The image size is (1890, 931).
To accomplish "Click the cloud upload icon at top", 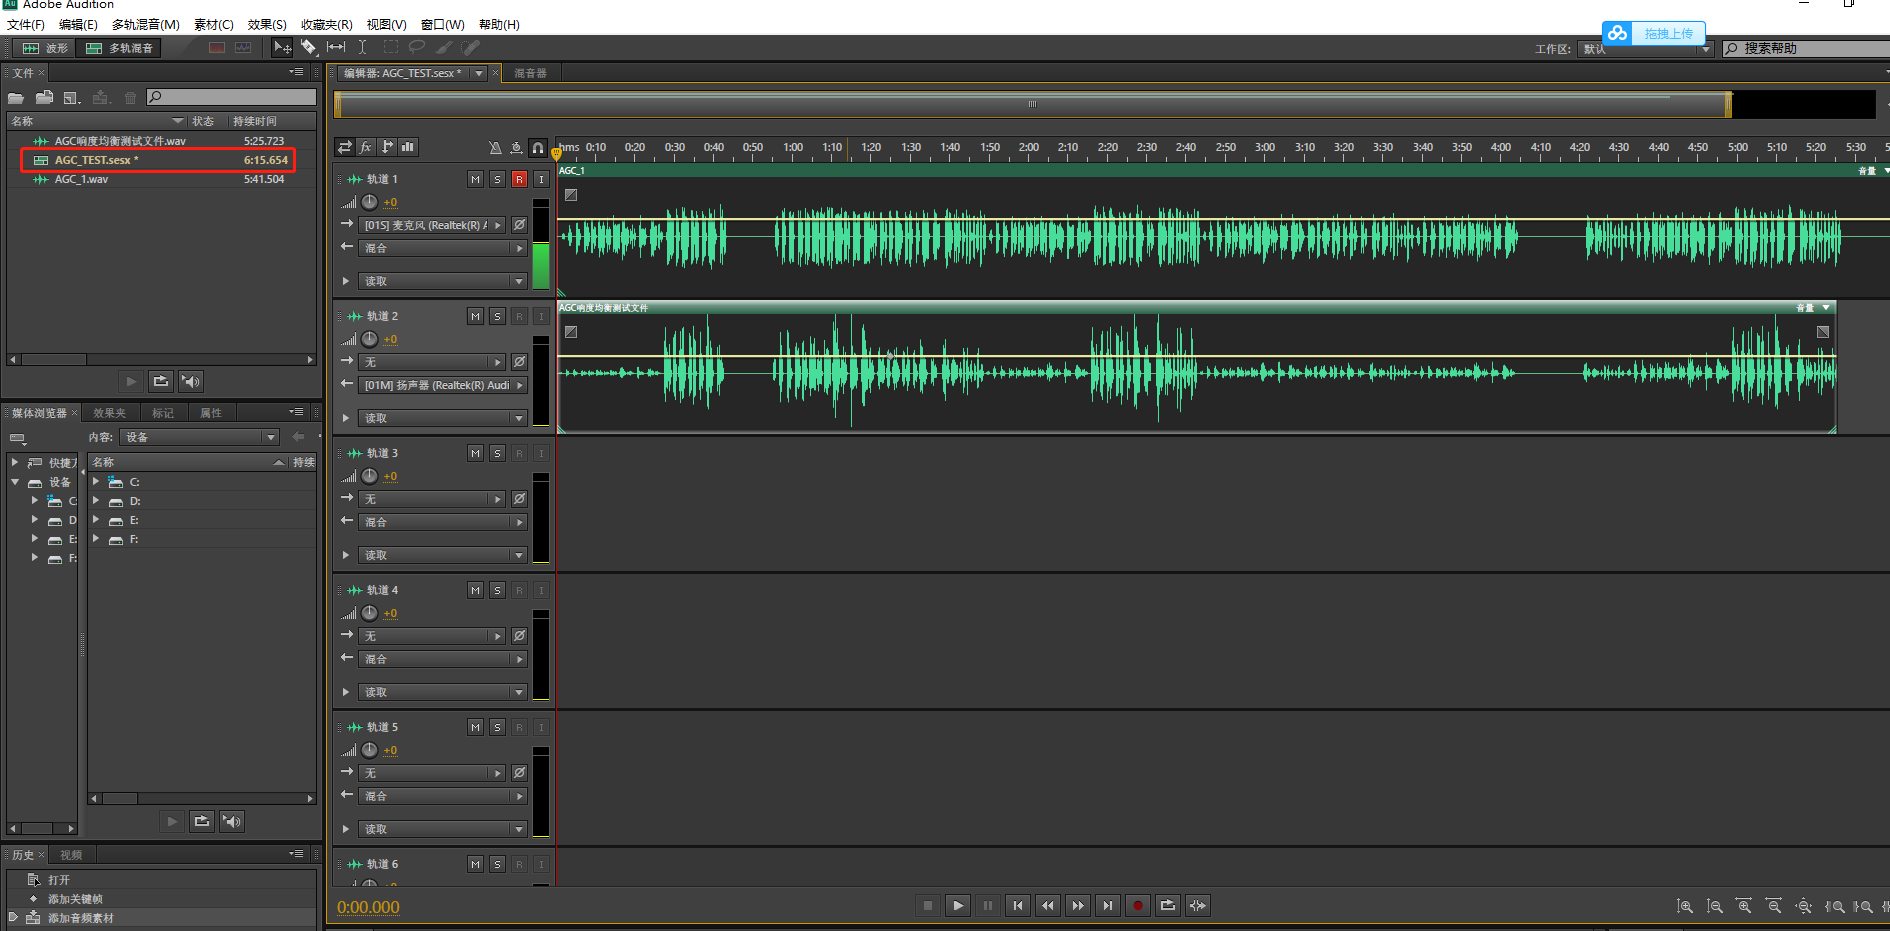I will (x=1617, y=33).
